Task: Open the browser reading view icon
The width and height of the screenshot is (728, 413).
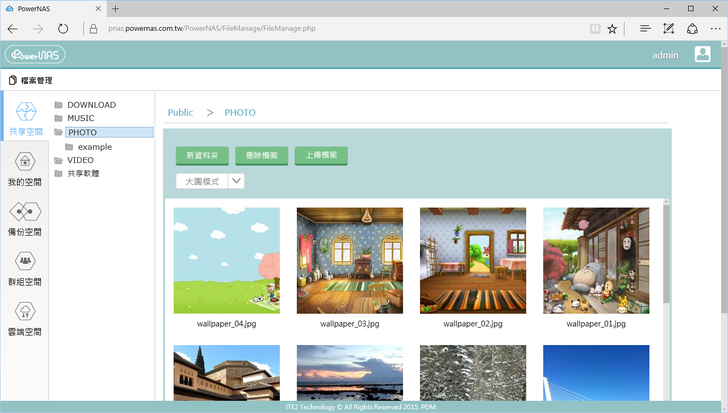Action: click(594, 29)
